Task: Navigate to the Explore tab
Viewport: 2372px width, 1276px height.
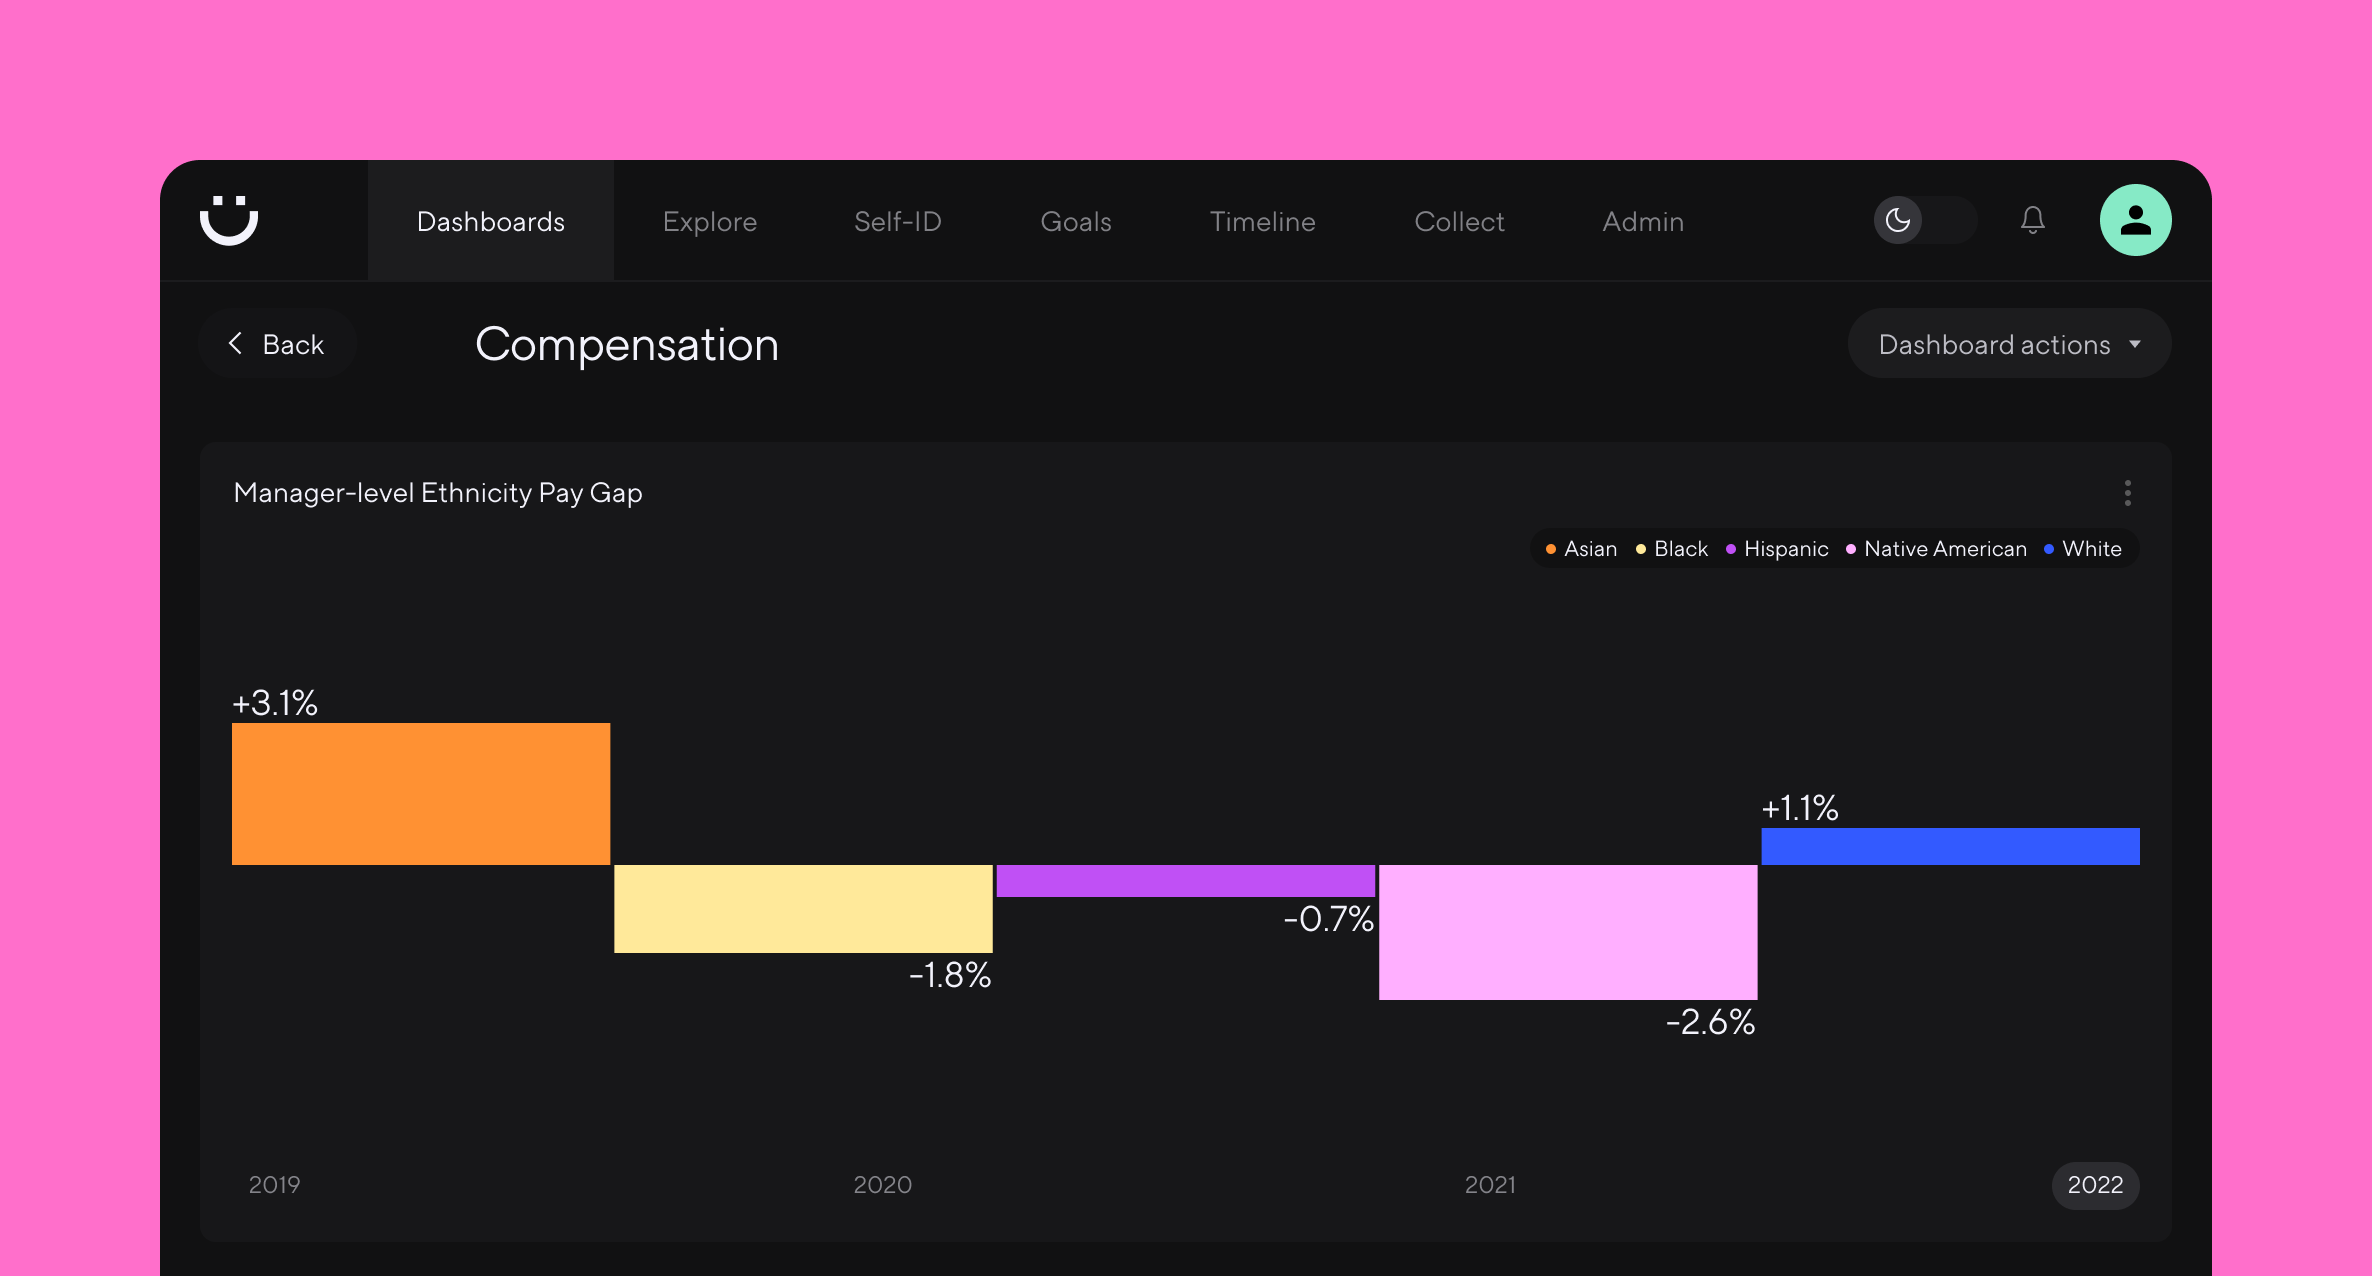Action: (710, 222)
